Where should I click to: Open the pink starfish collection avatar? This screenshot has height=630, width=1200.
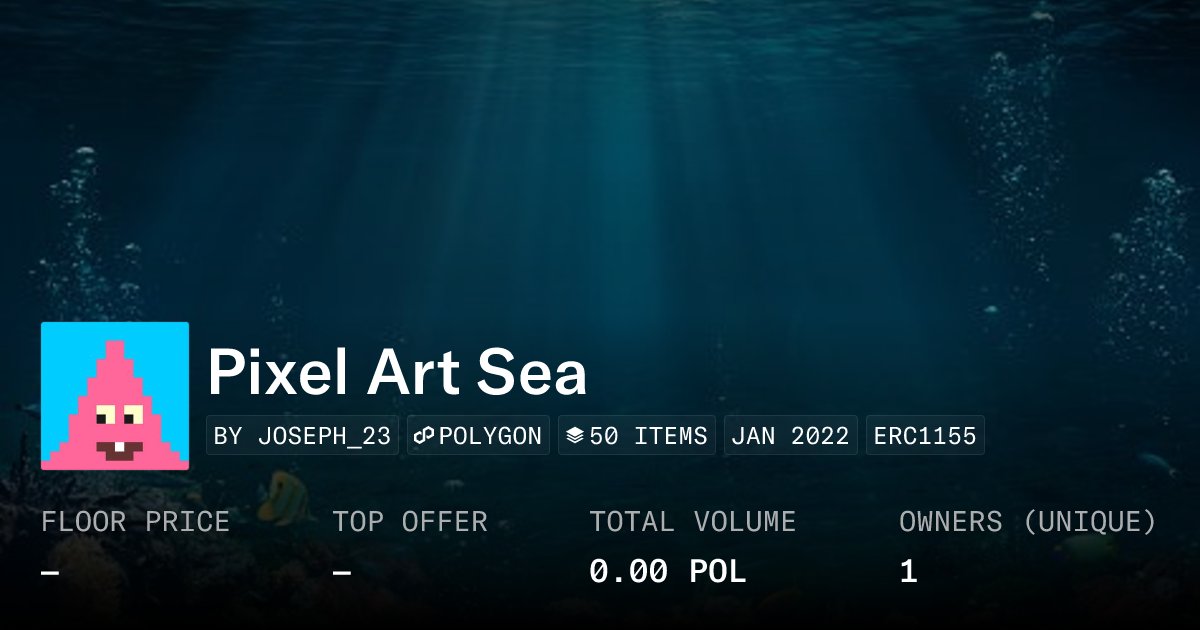click(115, 396)
